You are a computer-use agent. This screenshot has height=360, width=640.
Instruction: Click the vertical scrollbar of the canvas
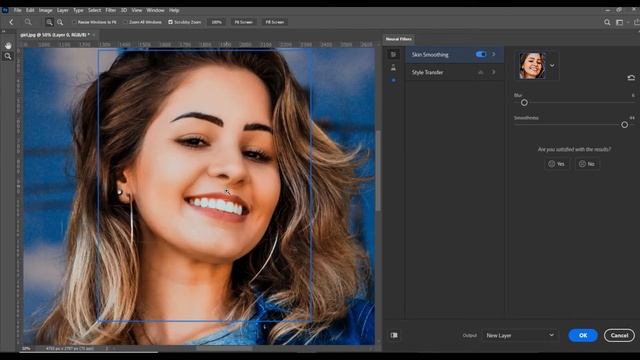[x=378, y=170]
